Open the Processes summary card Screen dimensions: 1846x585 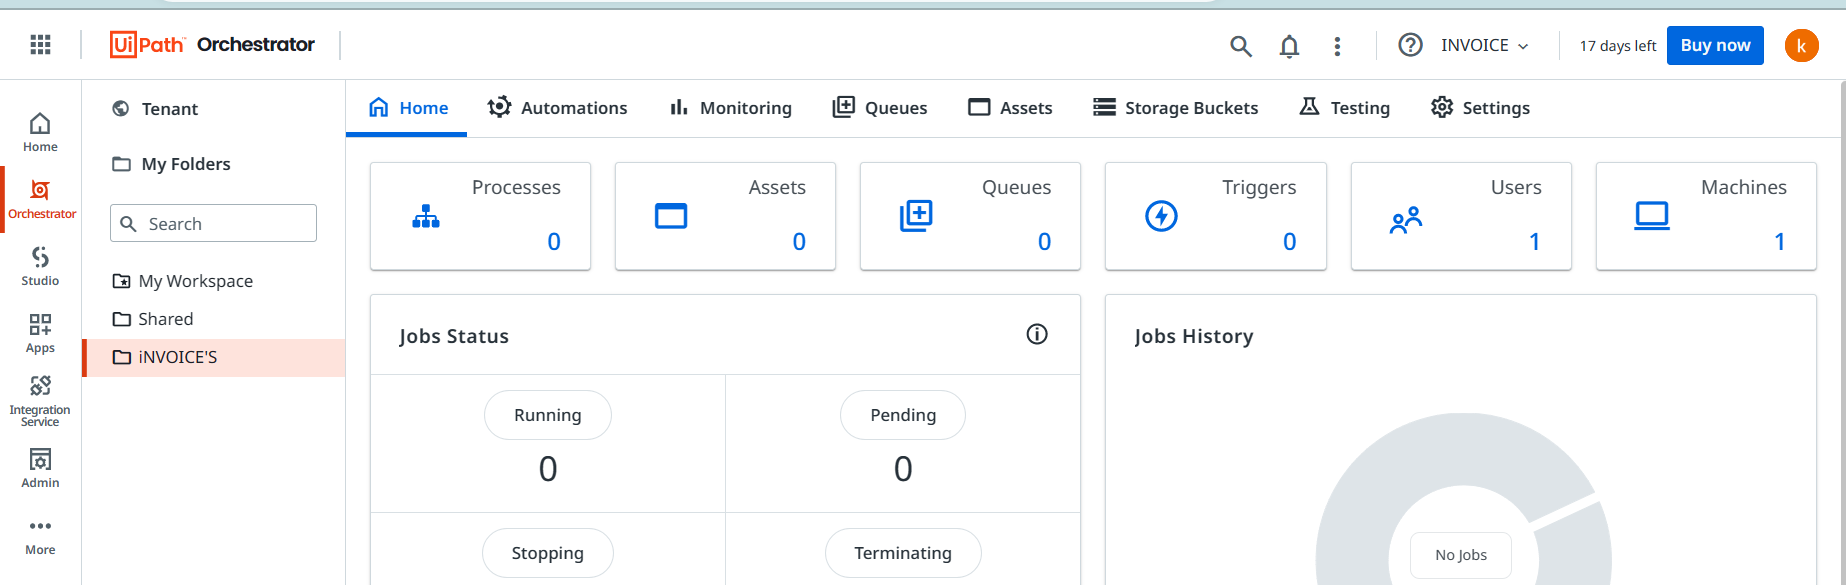pyautogui.click(x=480, y=216)
